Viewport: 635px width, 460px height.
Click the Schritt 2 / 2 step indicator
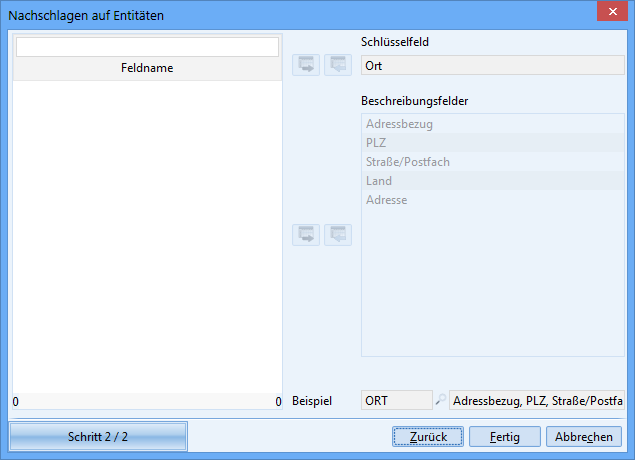tap(98, 437)
